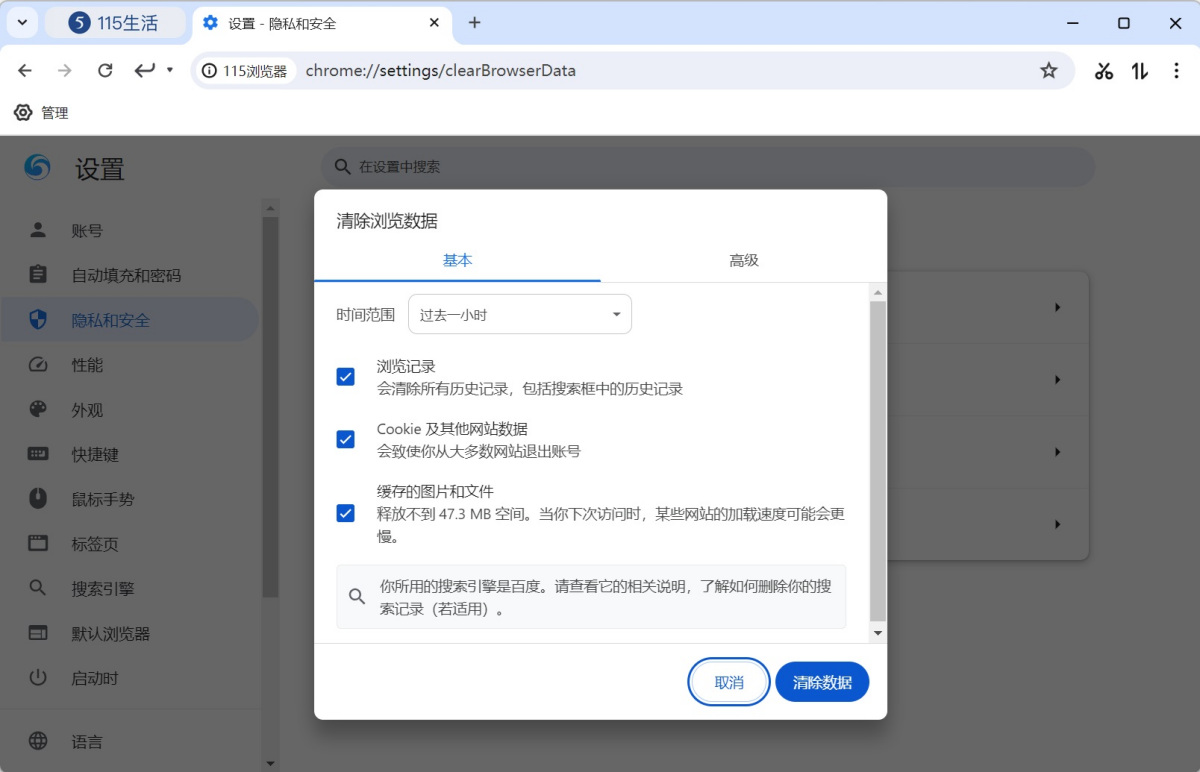Uncheck the 浏览记录 checkbox
1200x772 pixels.
(x=346, y=377)
